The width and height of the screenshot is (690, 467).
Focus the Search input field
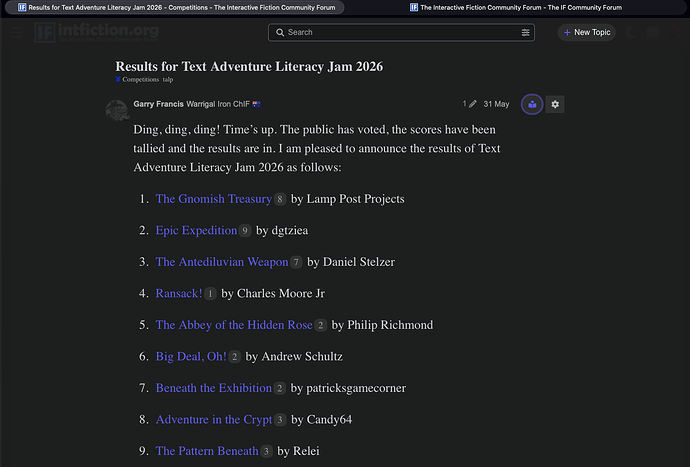(403, 32)
